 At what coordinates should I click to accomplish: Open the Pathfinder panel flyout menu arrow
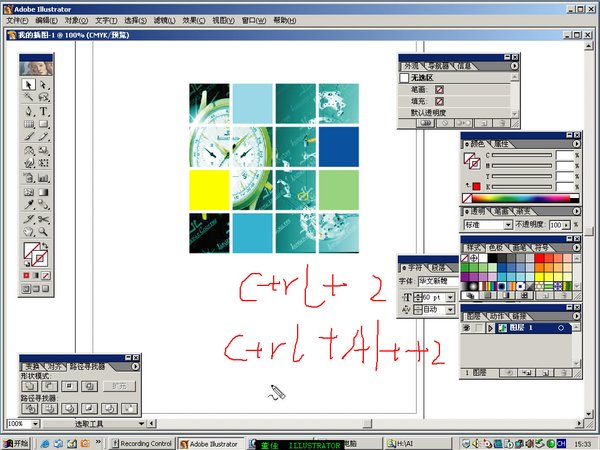tap(135, 366)
